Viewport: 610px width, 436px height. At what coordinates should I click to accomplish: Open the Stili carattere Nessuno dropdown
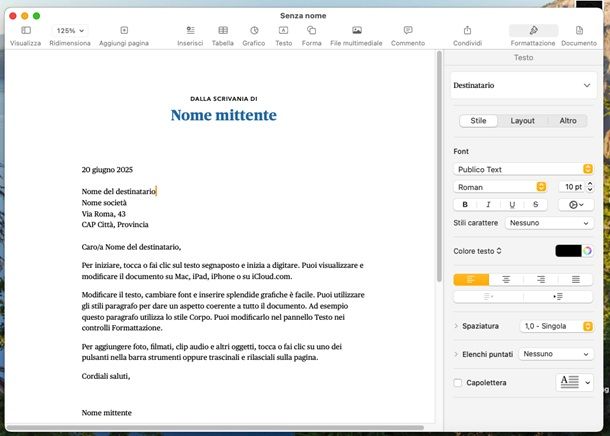click(x=549, y=223)
